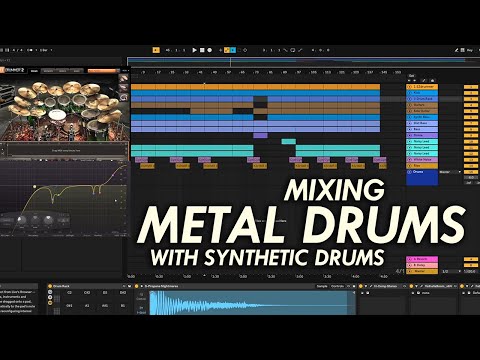Arm recording with the transport Record button
This screenshot has height=360, width=480.
coord(210,50)
